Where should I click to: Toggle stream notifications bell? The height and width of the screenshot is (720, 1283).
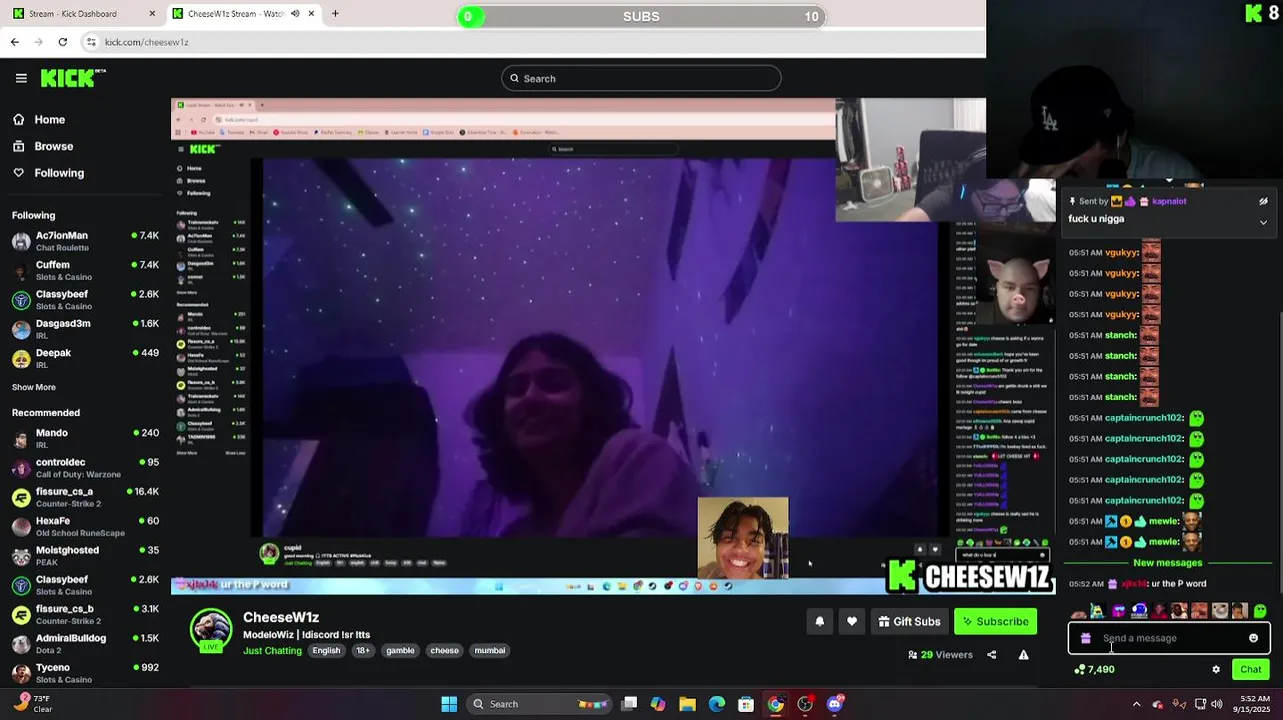819,621
